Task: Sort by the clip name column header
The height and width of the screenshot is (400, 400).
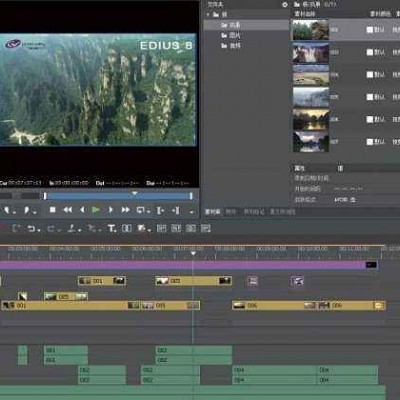Action: (305, 14)
